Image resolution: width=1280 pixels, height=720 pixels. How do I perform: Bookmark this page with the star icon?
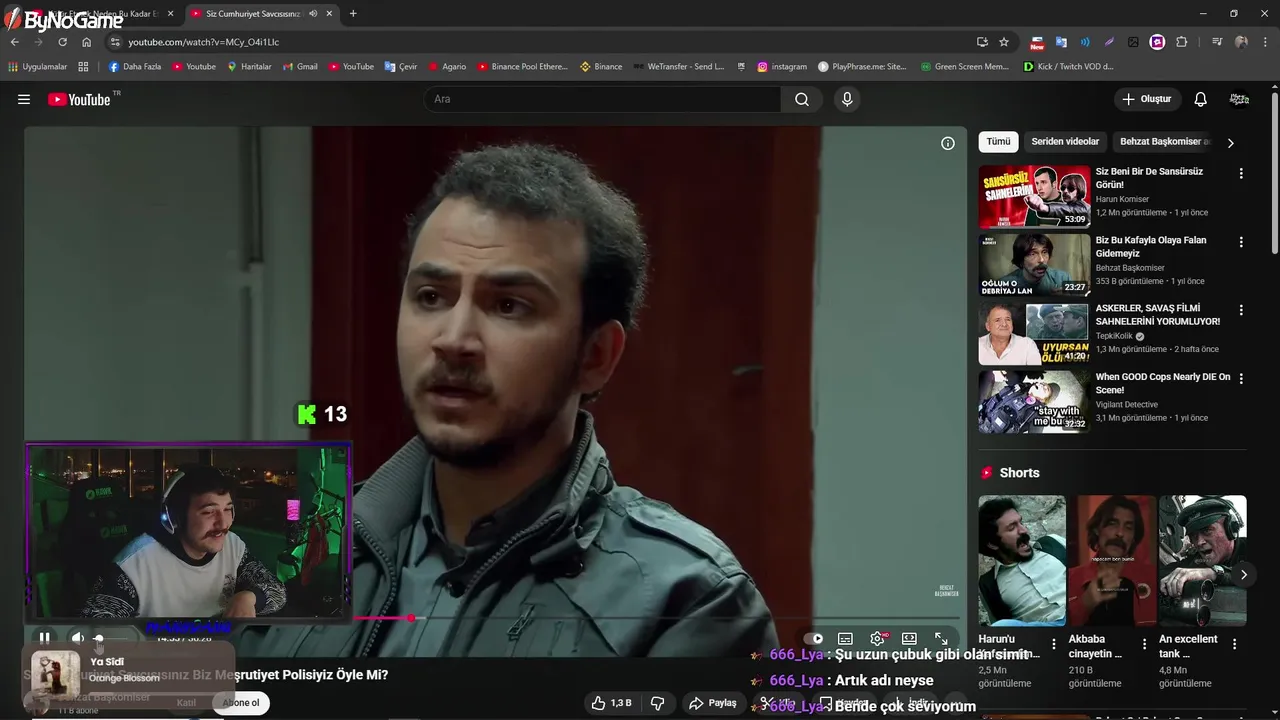[x=1004, y=42]
